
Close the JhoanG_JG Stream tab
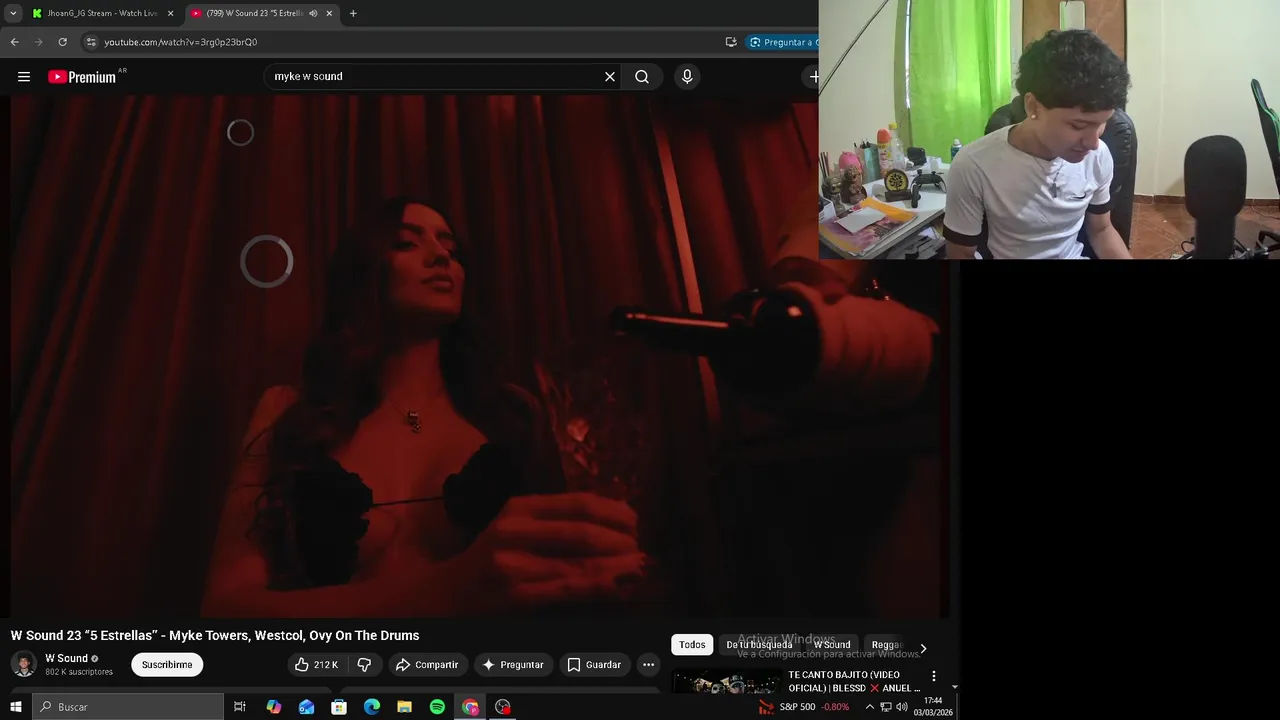point(170,13)
